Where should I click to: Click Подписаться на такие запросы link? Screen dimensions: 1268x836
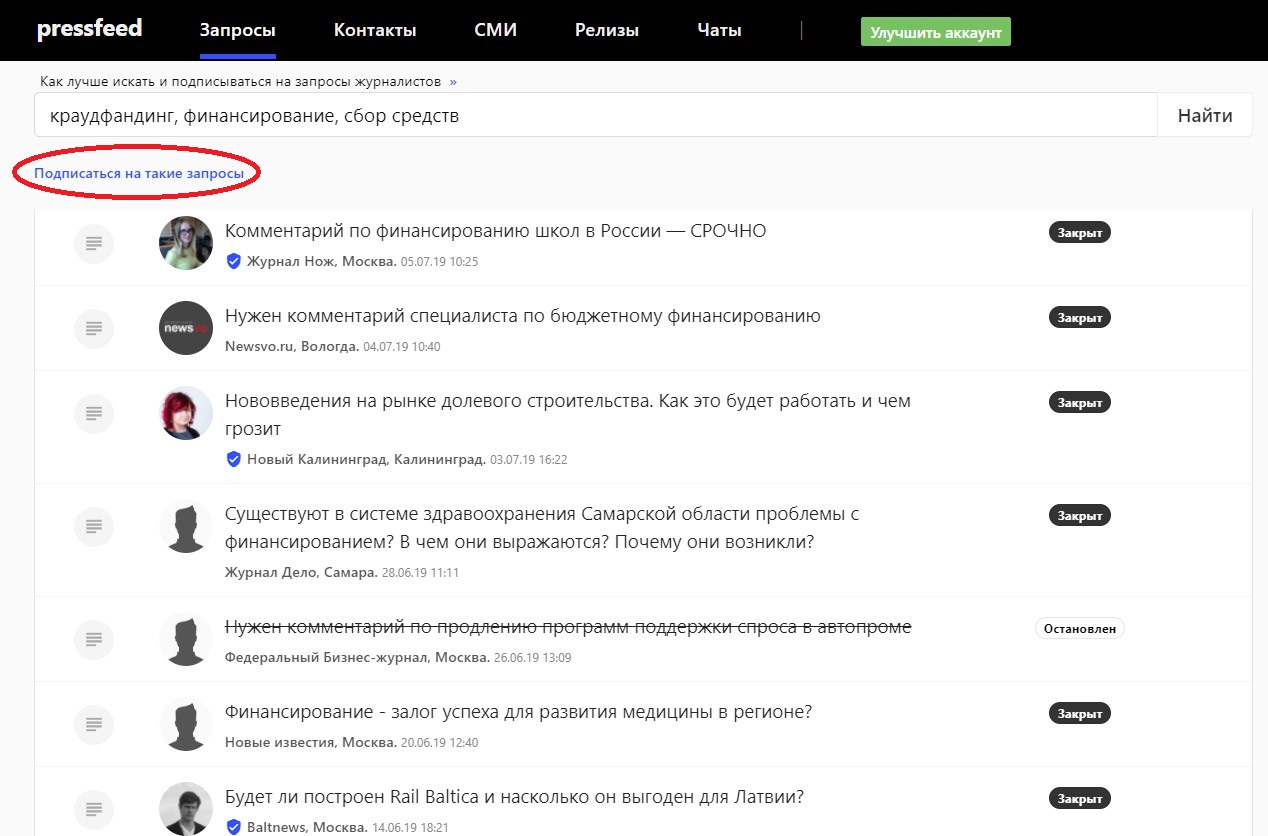click(139, 173)
